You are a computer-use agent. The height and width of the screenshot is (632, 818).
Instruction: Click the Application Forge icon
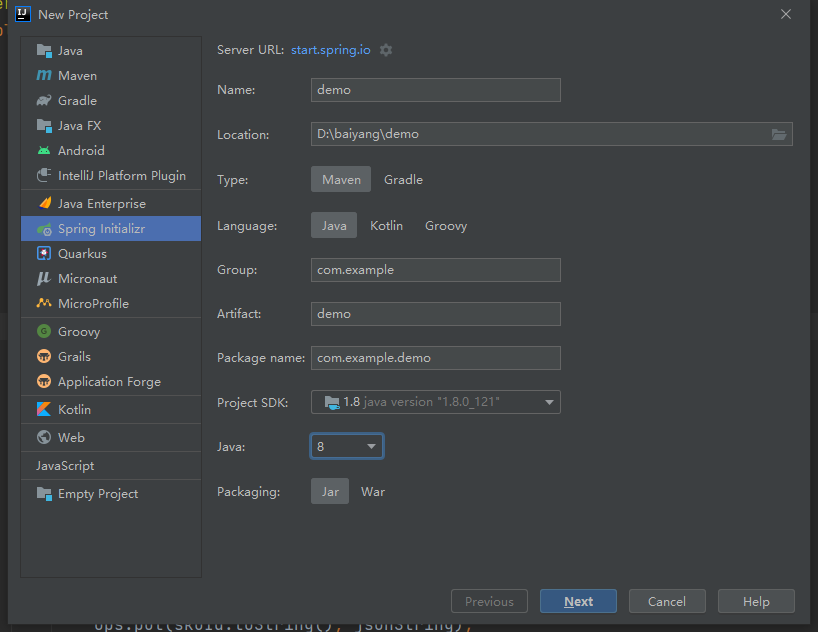click(44, 381)
